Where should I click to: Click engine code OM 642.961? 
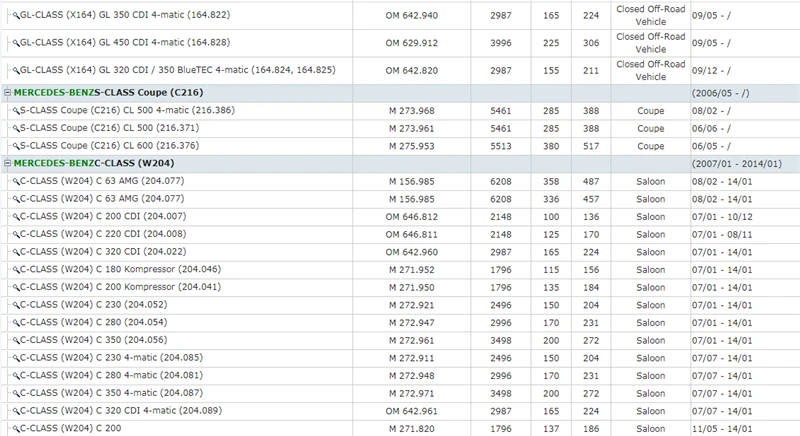coord(412,412)
